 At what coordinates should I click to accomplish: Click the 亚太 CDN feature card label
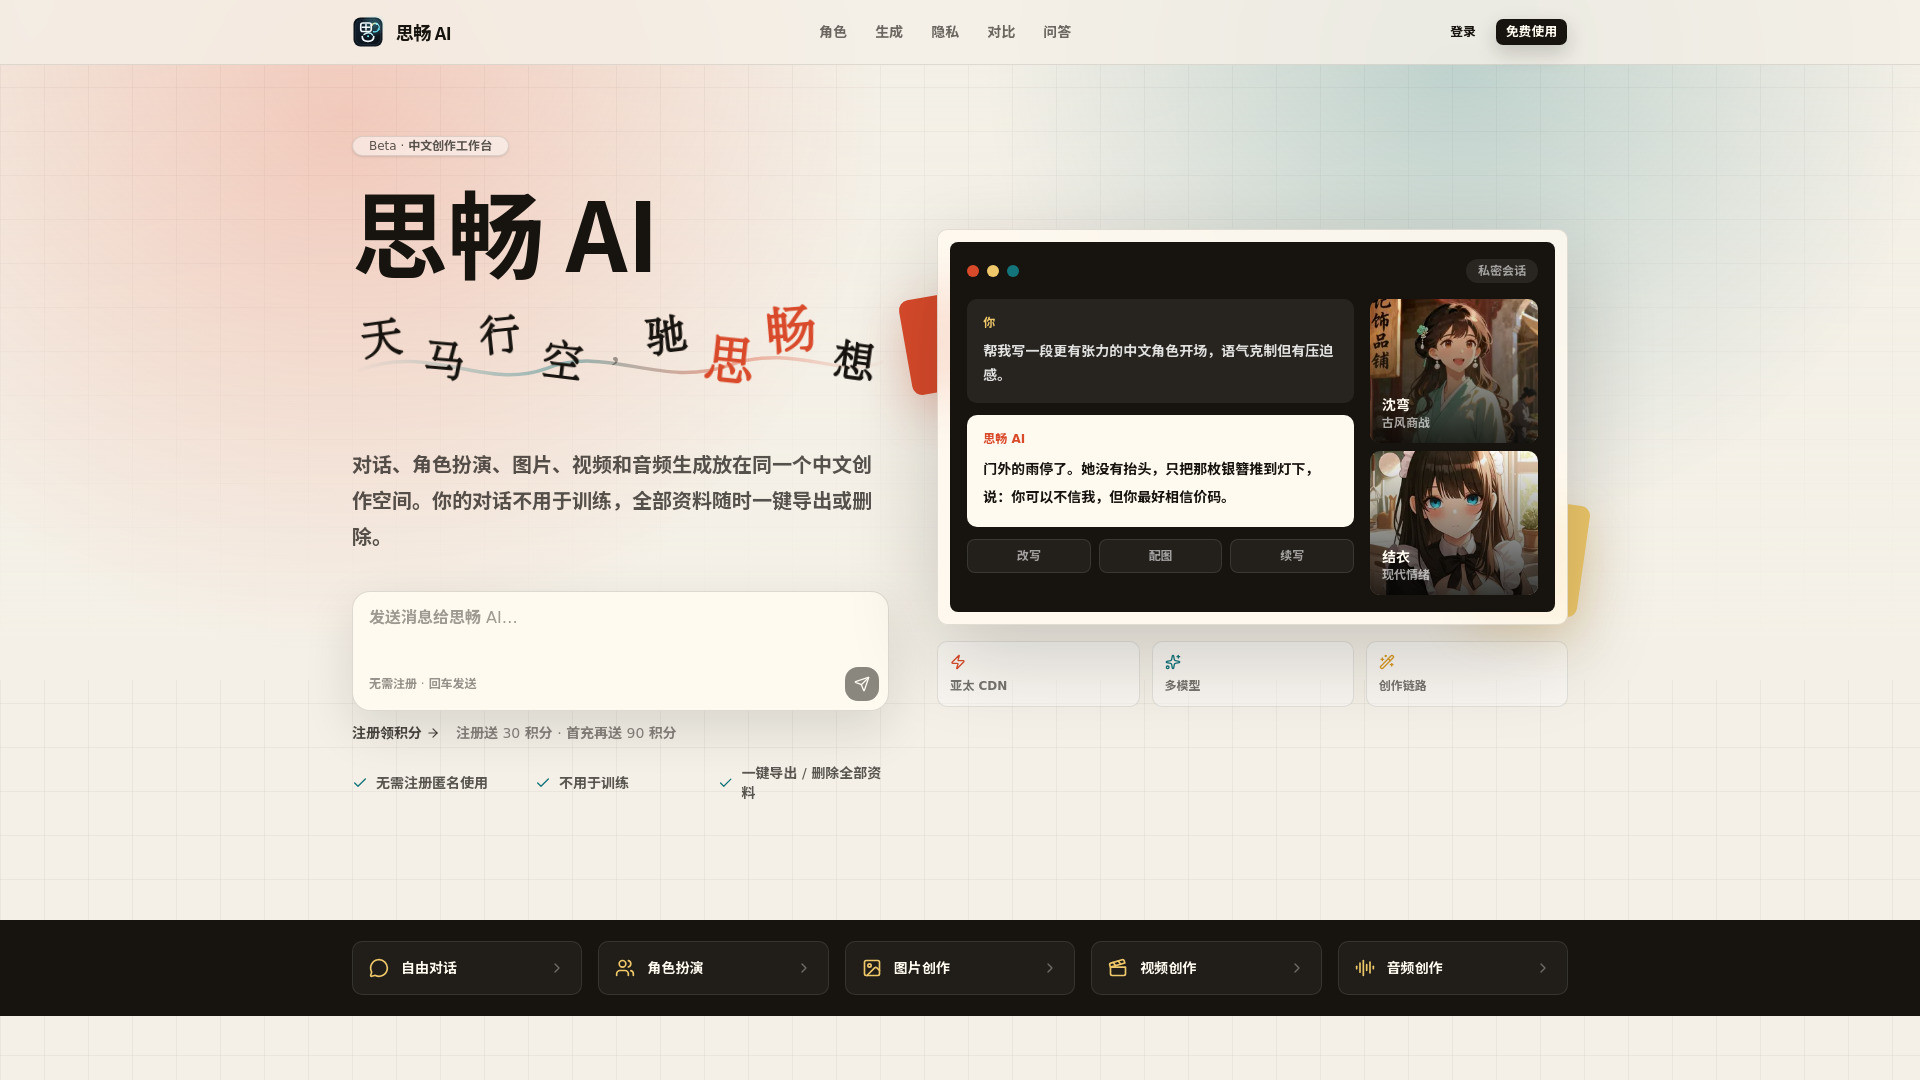point(978,686)
